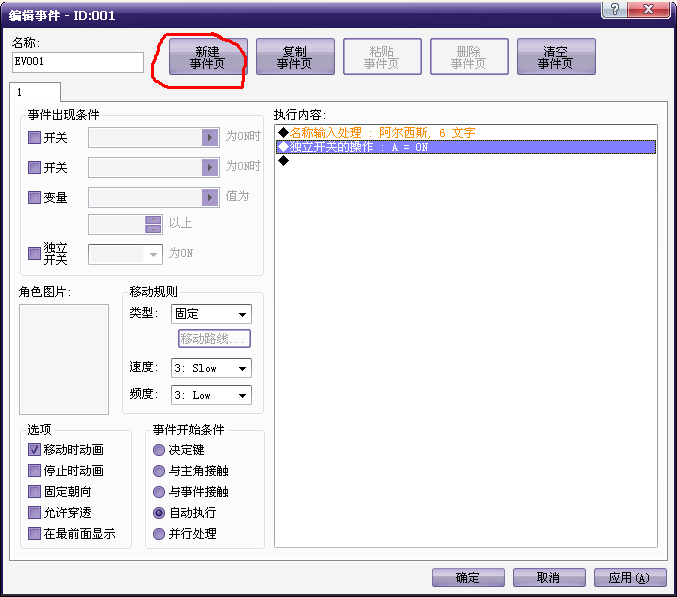
Task: Click arrow on first 开关 selector
Action: [x=210, y=138]
